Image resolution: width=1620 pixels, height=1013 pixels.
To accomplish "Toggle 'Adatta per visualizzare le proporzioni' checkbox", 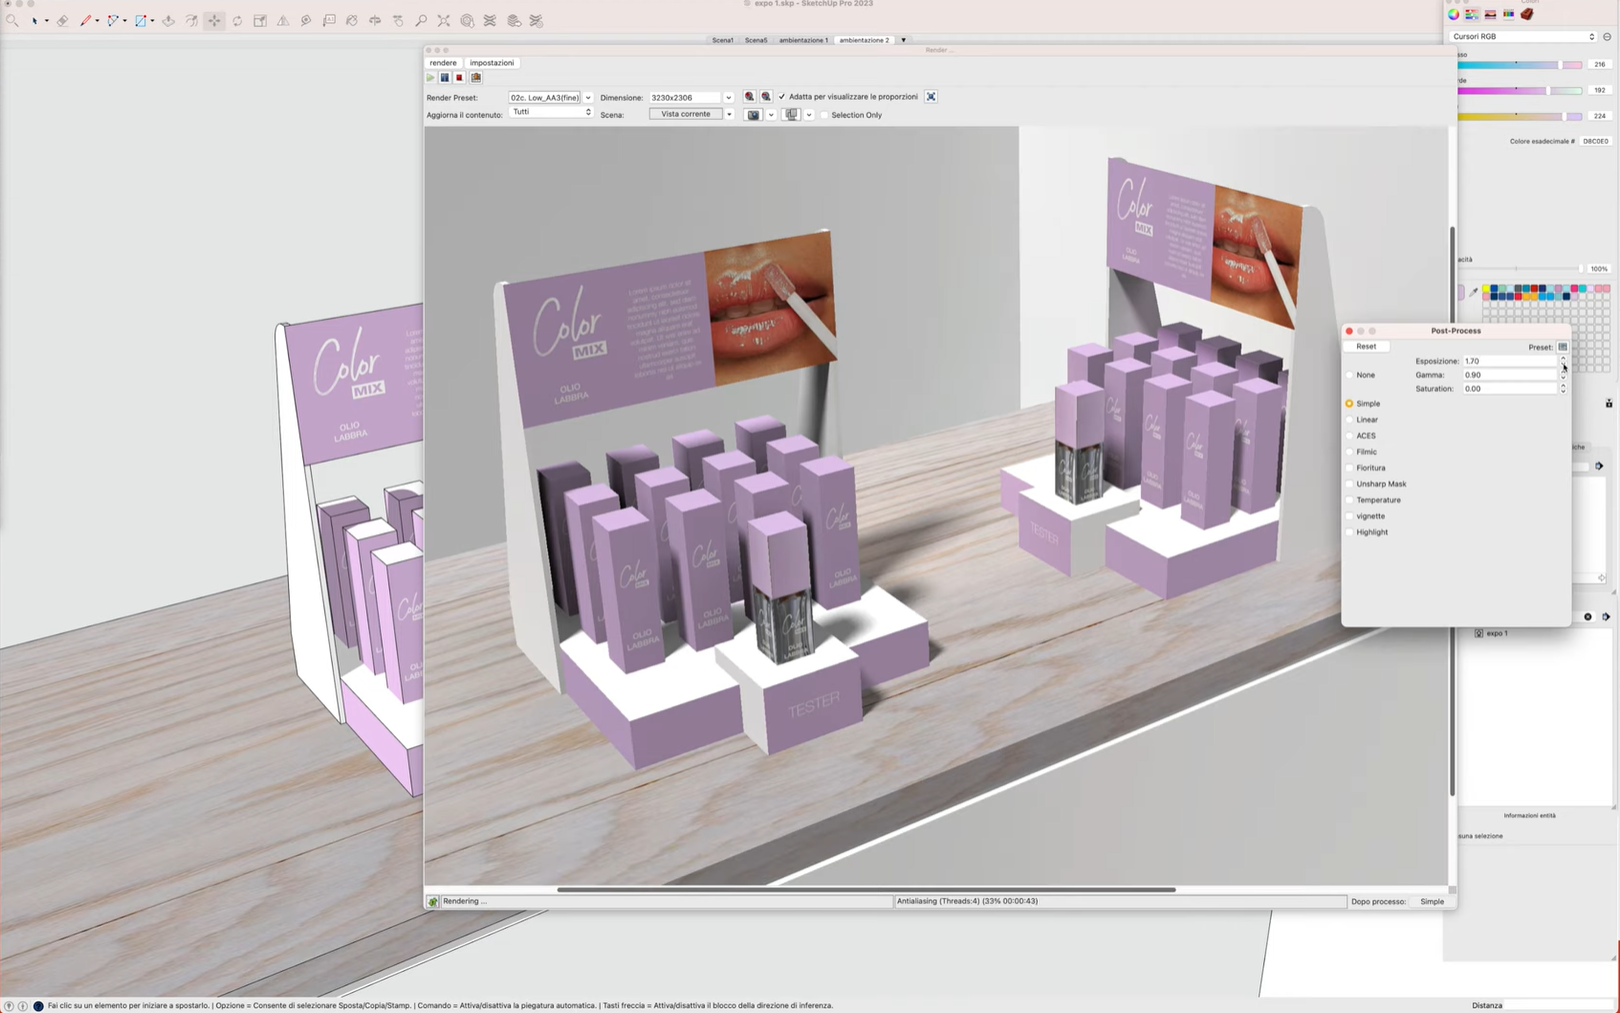I will click(x=782, y=97).
